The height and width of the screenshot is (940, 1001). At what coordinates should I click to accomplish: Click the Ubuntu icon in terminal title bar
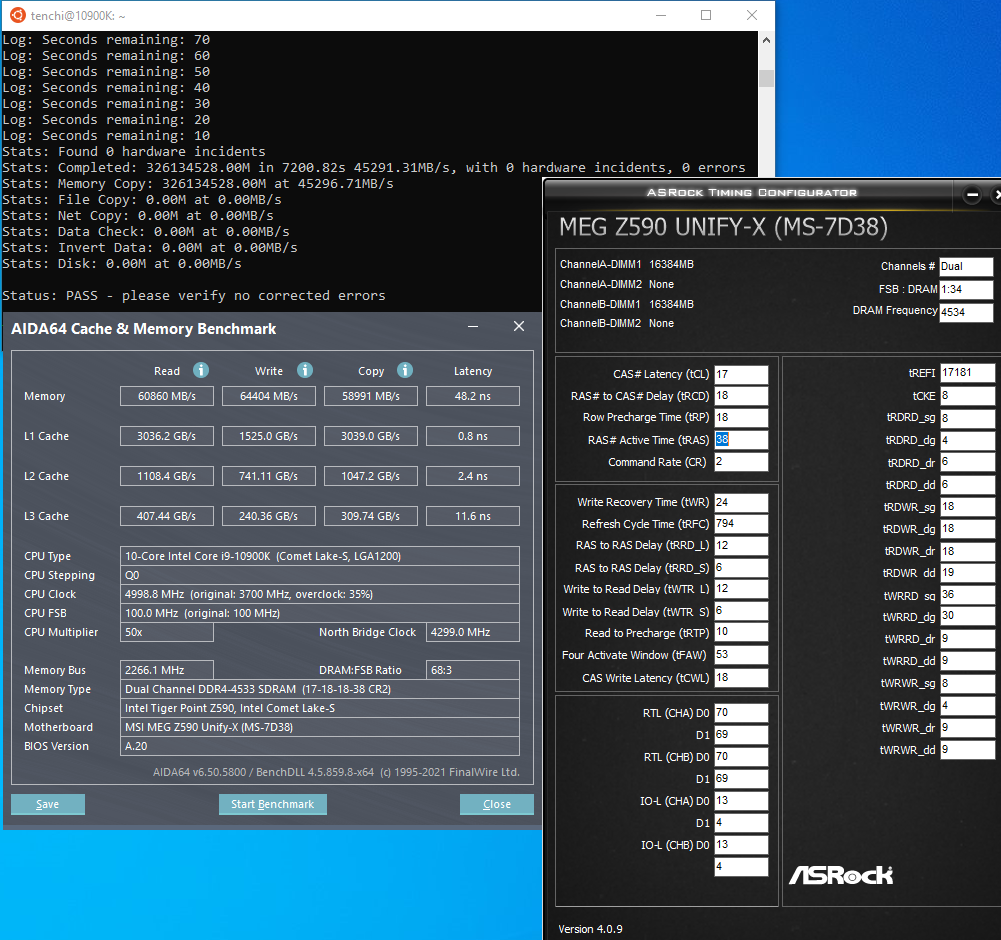(x=18, y=15)
